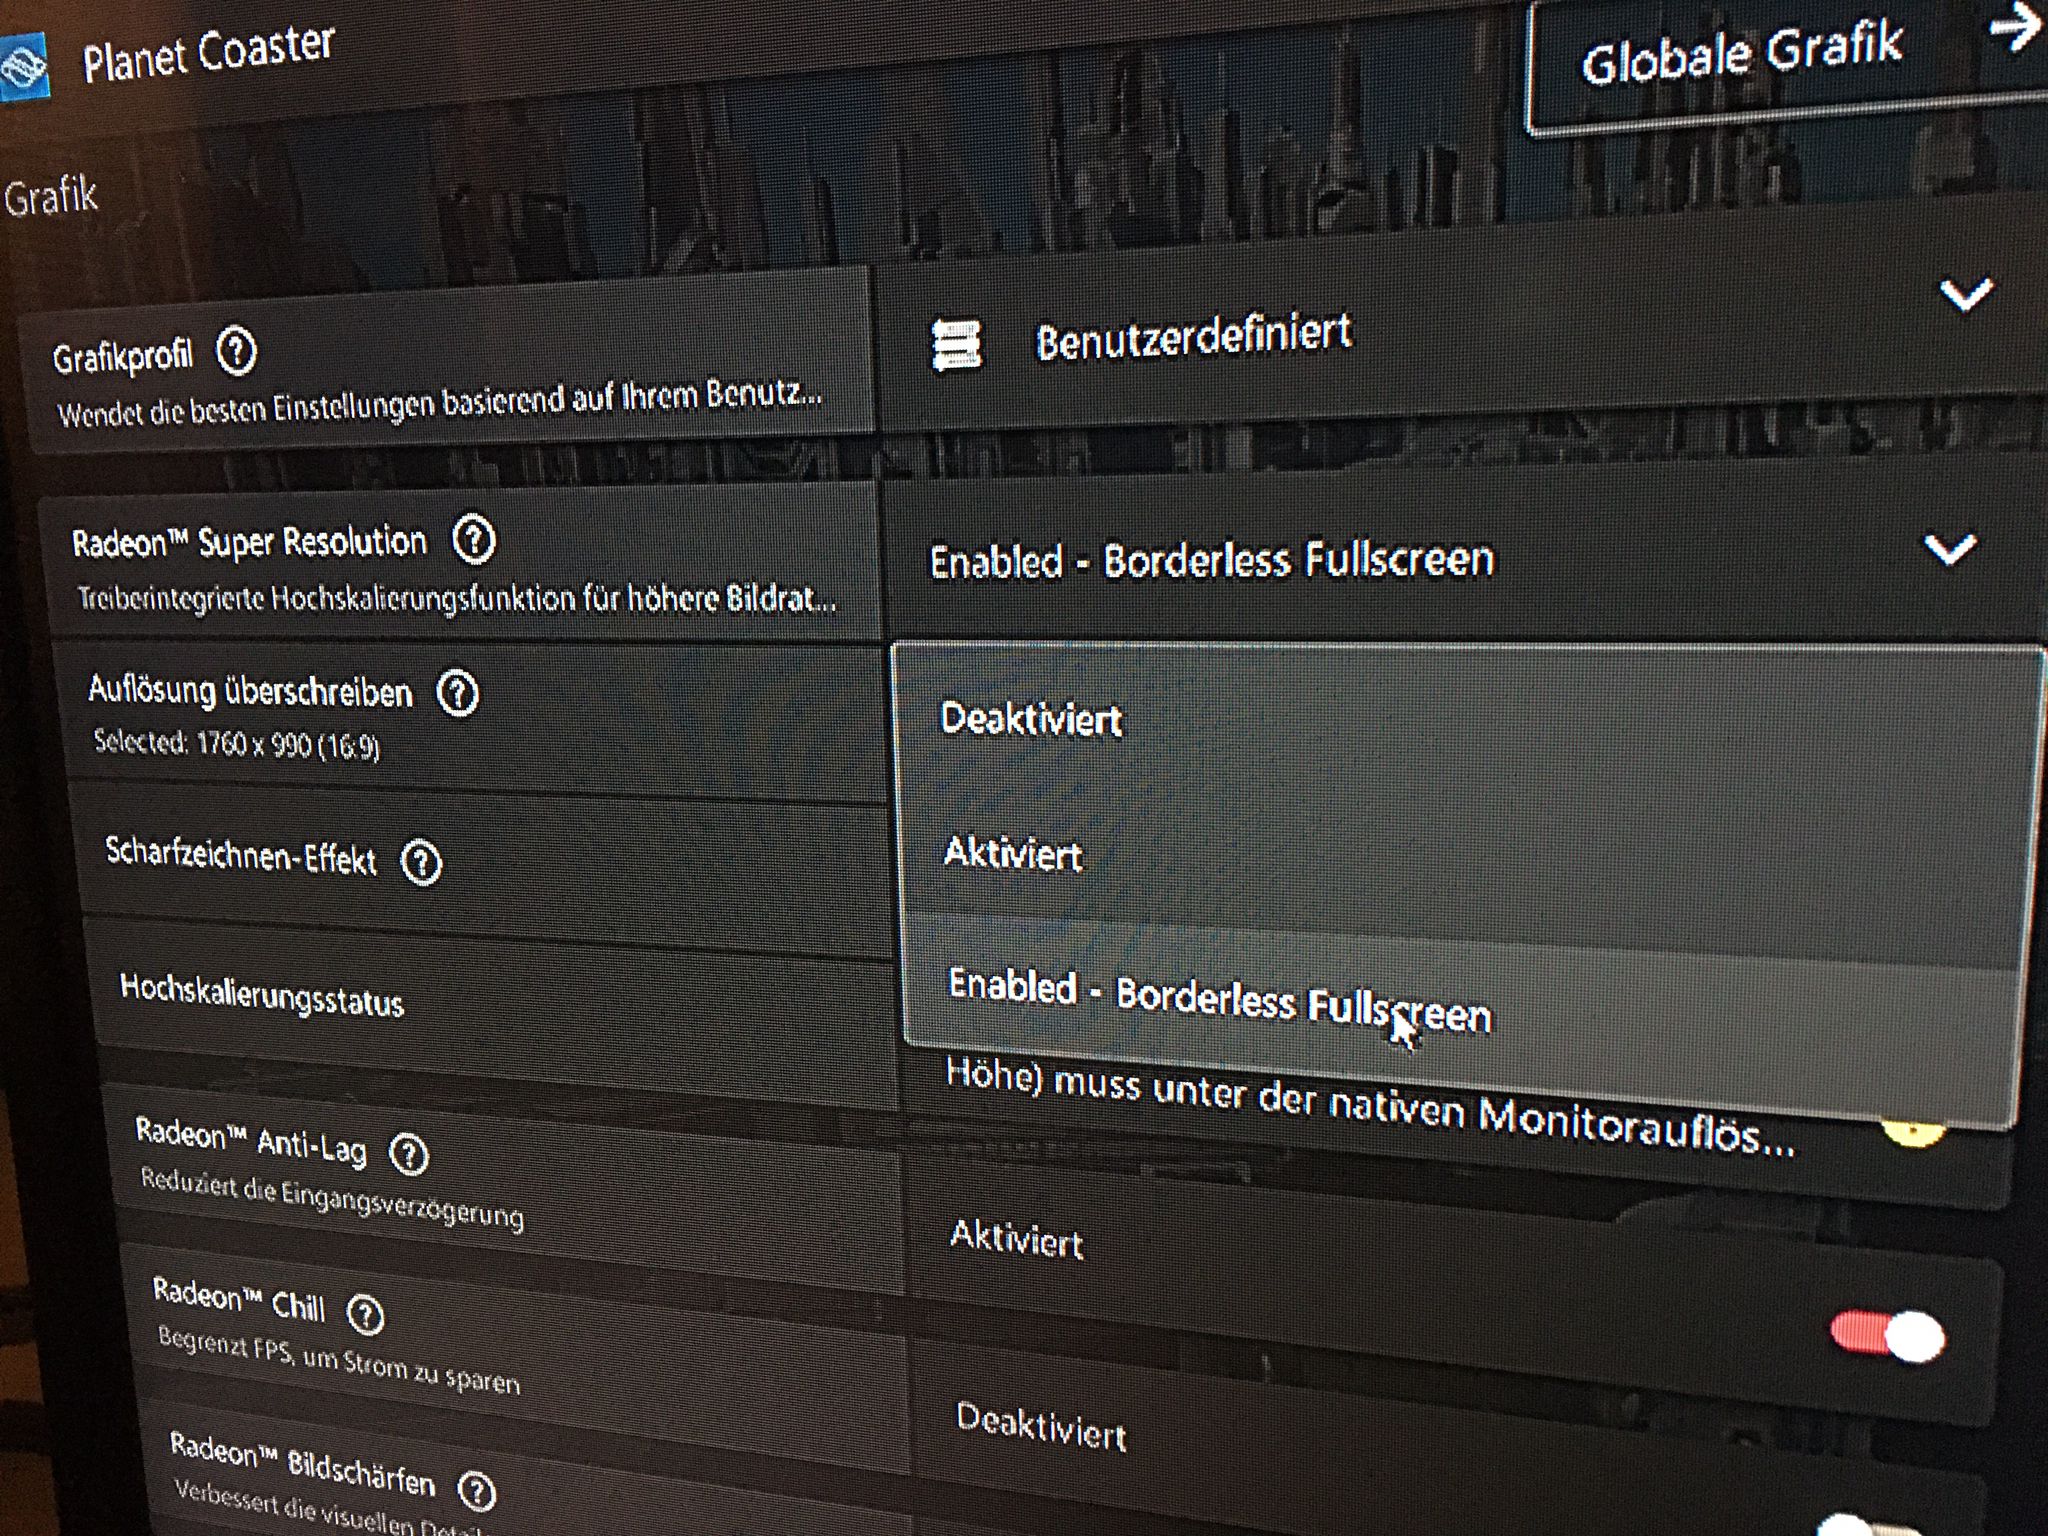Click the Planet Coaster title text
This screenshot has width=2048, height=1536.
[208, 54]
